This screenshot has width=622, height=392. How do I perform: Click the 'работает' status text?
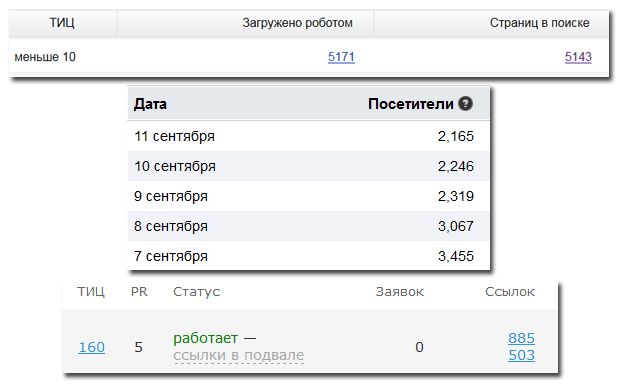[x=205, y=338]
